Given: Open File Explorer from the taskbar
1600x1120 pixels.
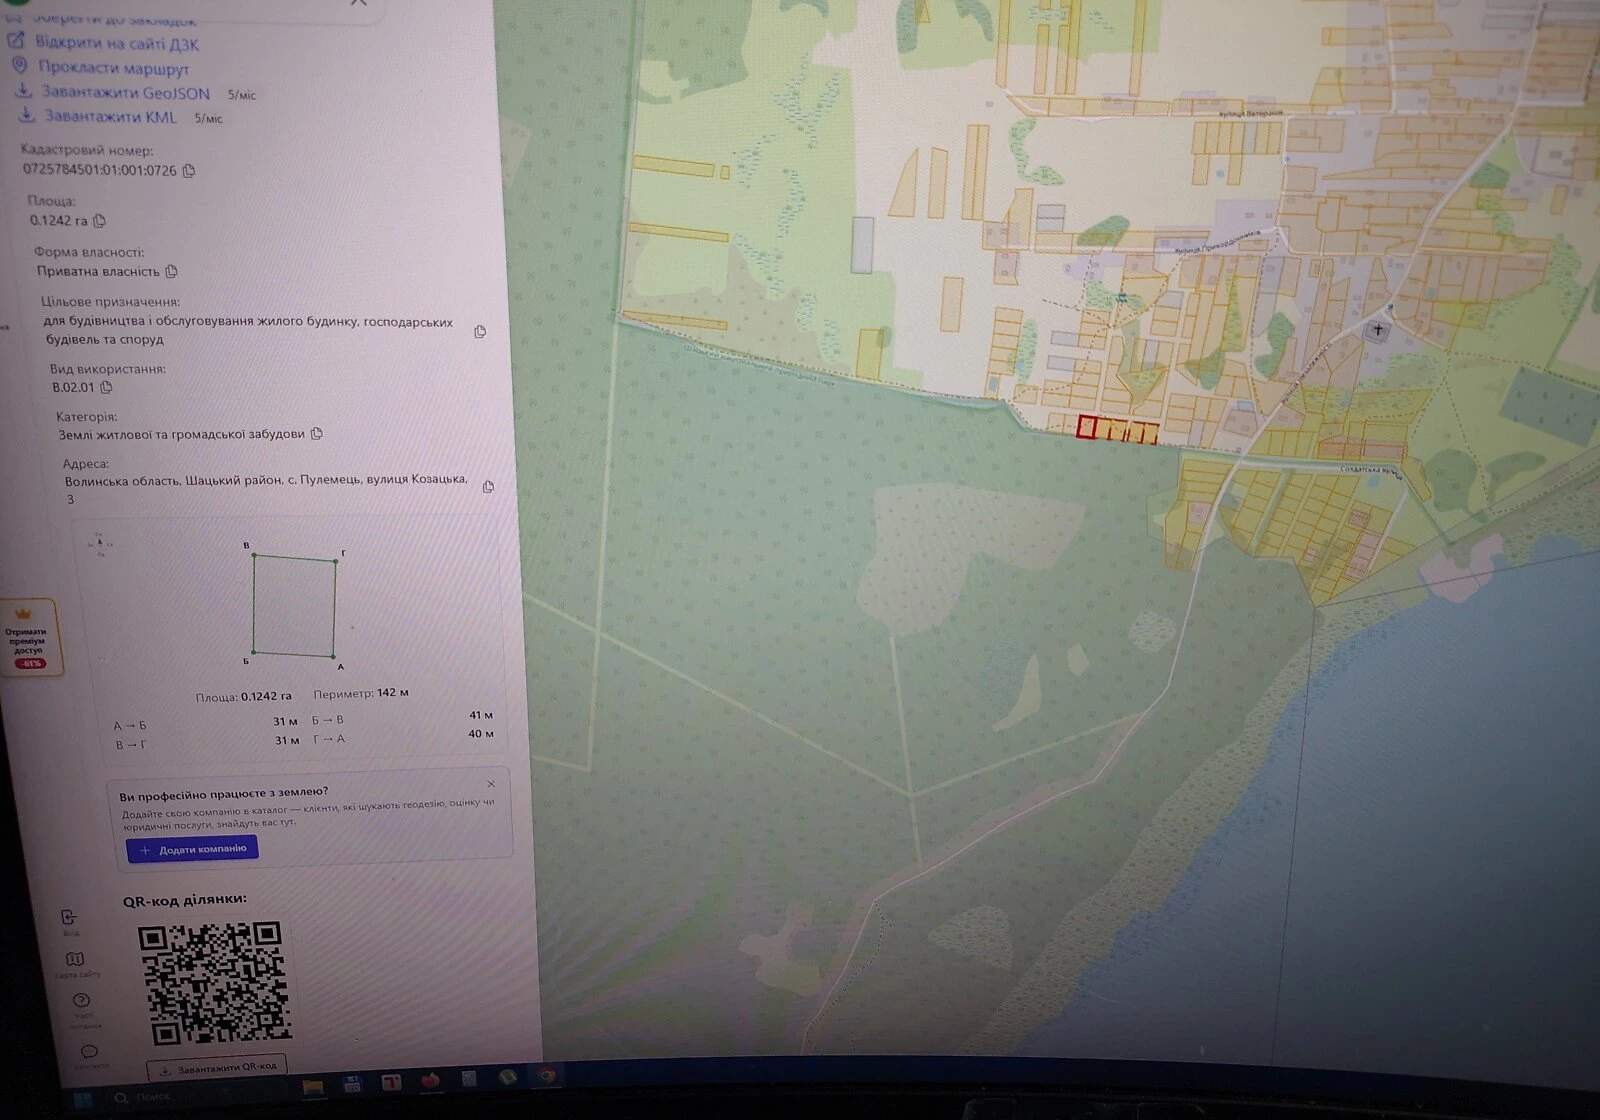Looking at the screenshot, I should pyautogui.click(x=313, y=1086).
